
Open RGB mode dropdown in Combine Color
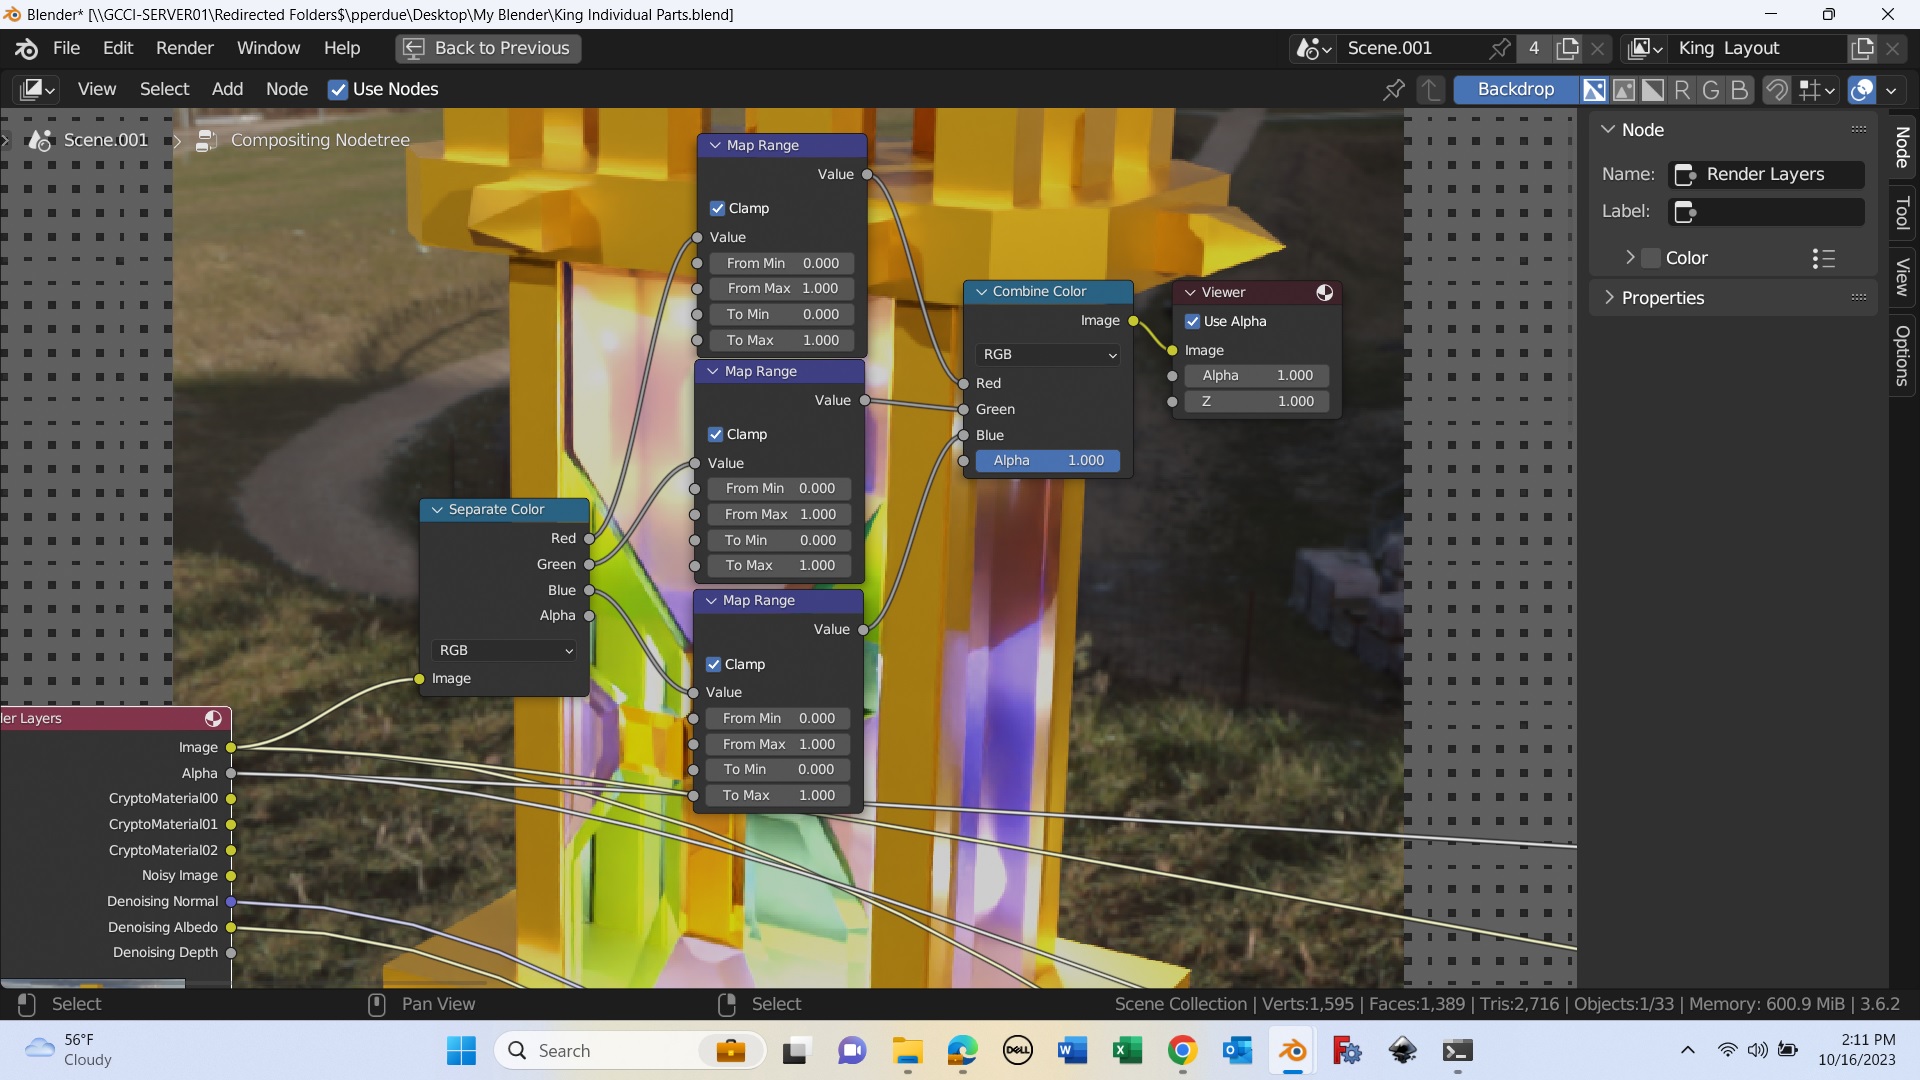(x=1048, y=354)
